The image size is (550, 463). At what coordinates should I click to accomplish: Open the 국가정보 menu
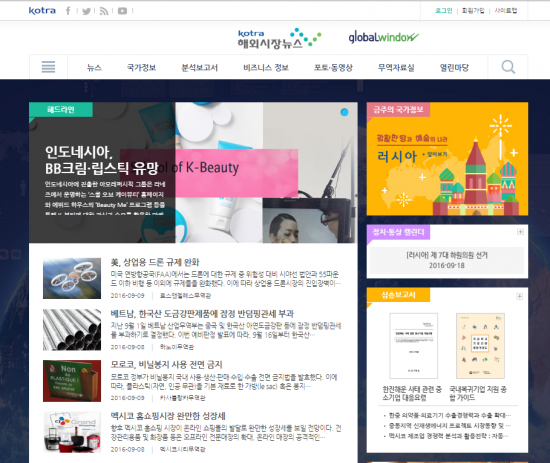(141, 68)
